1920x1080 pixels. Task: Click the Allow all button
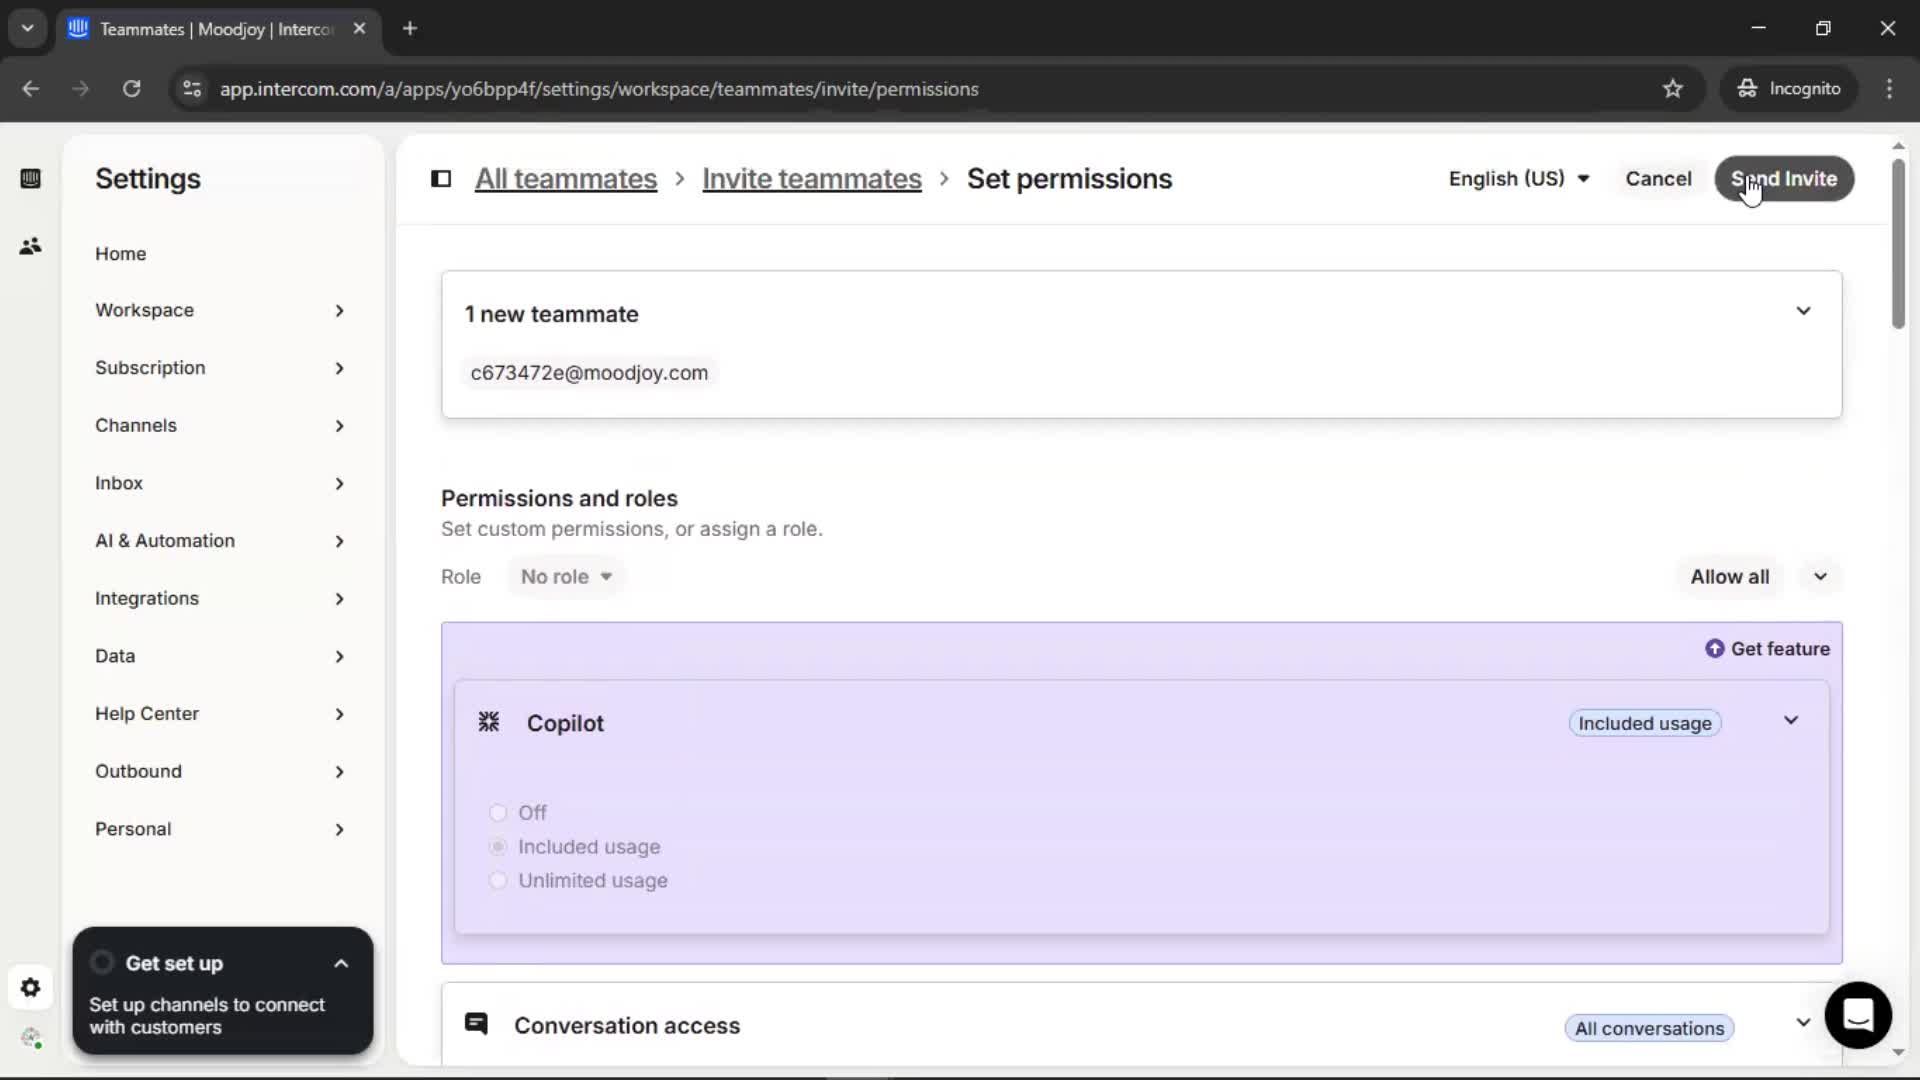pos(1729,577)
